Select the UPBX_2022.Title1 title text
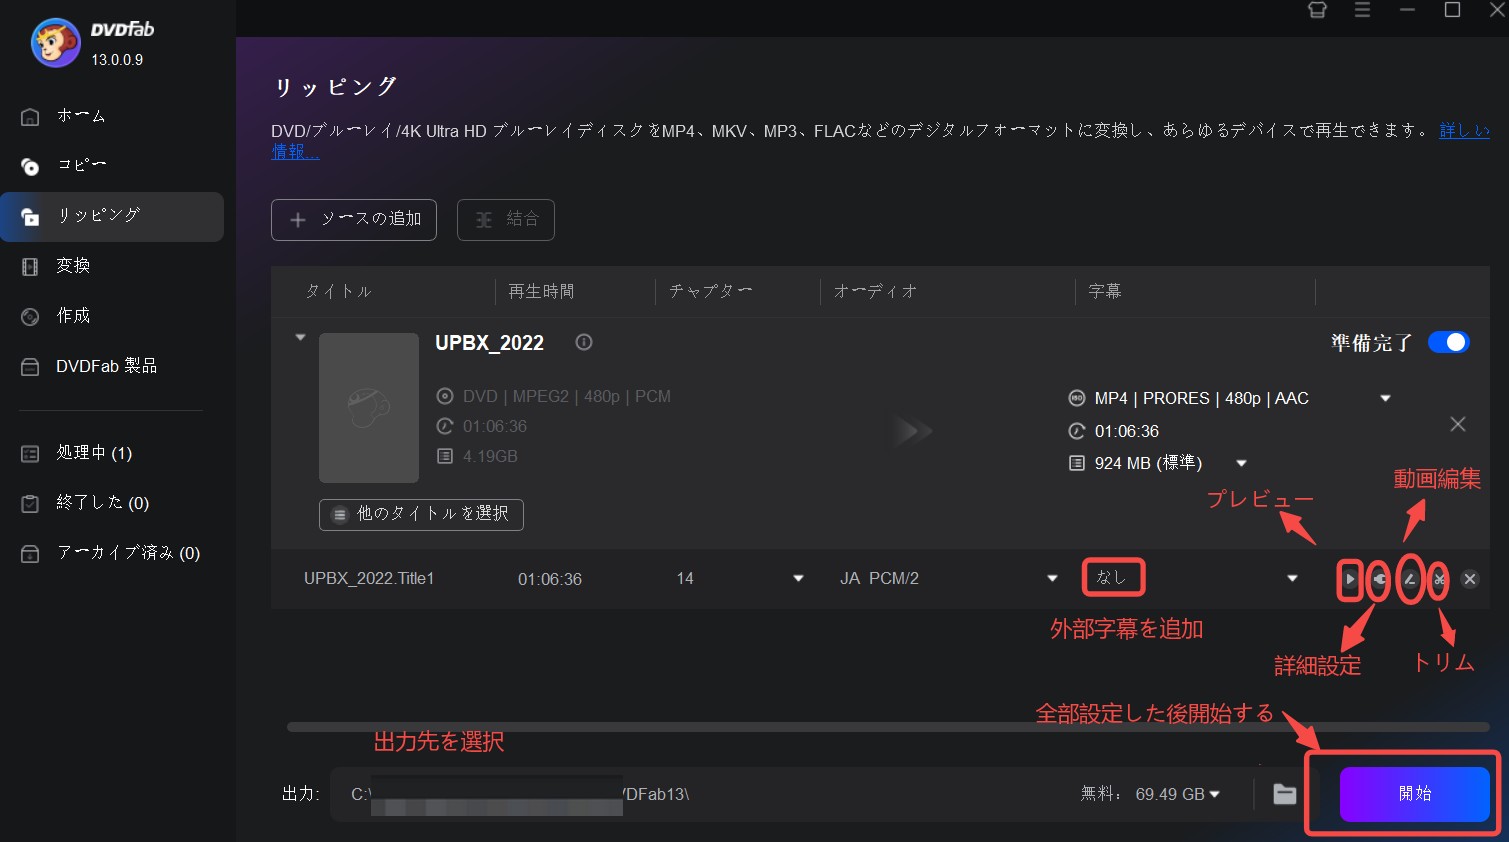 [369, 579]
